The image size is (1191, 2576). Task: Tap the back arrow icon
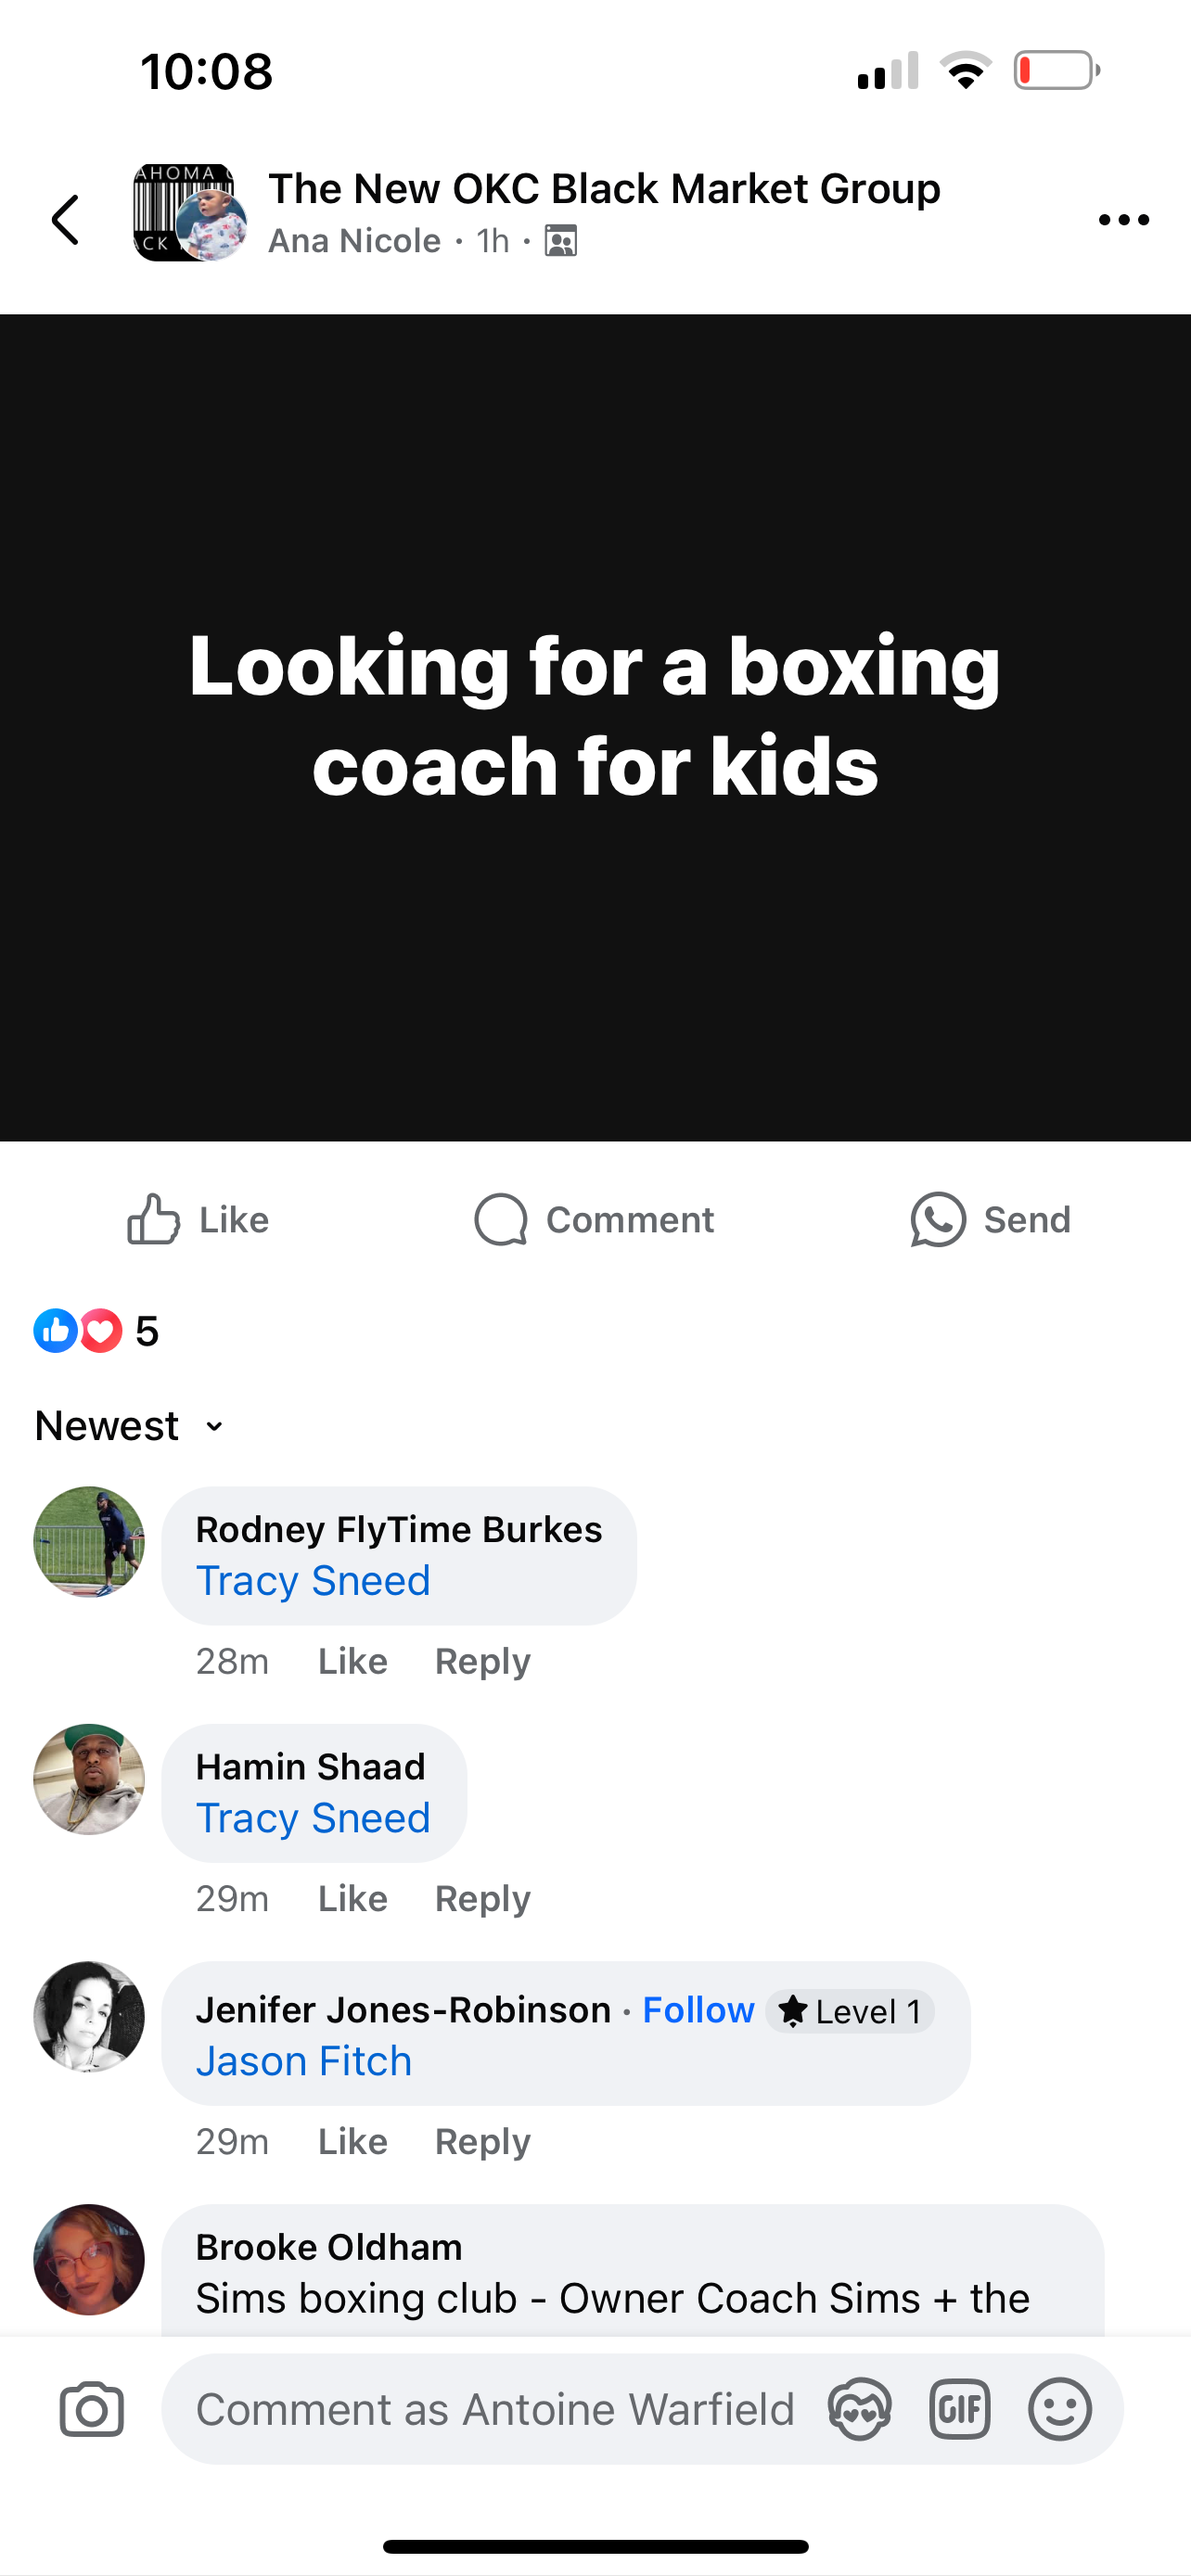click(x=66, y=220)
